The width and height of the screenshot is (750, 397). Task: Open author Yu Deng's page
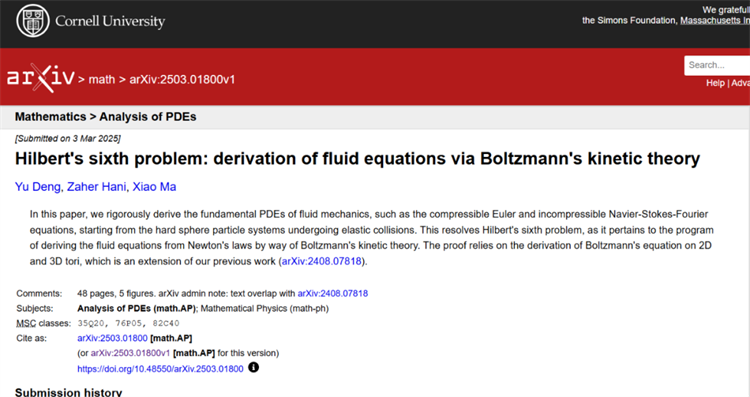(x=38, y=187)
